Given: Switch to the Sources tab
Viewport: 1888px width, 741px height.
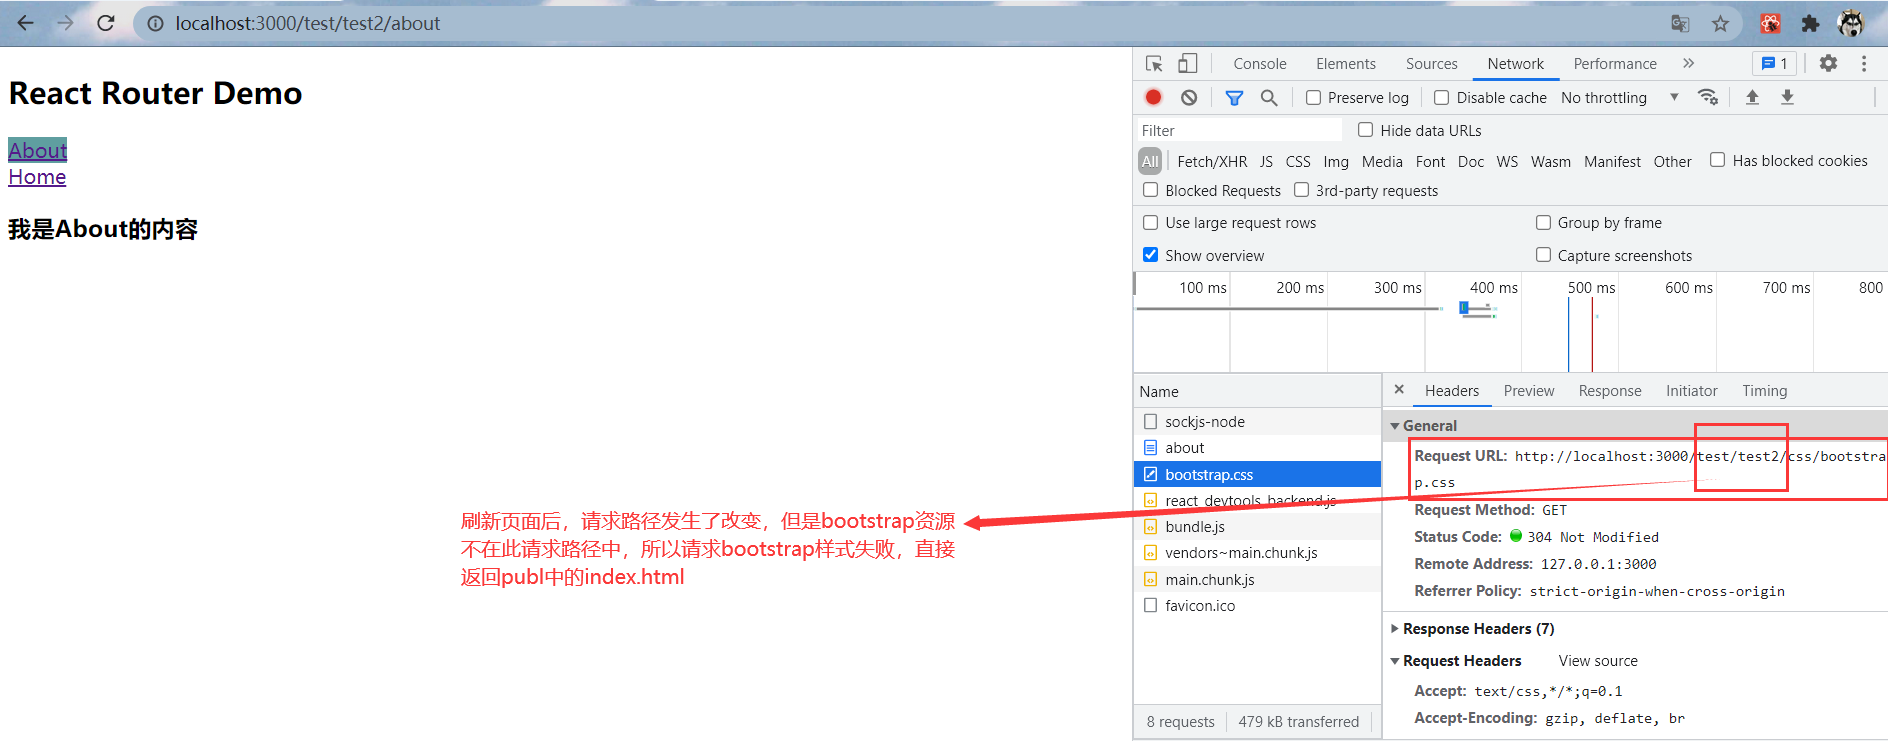Looking at the screenshot, I should click(x=1432, y=63).
